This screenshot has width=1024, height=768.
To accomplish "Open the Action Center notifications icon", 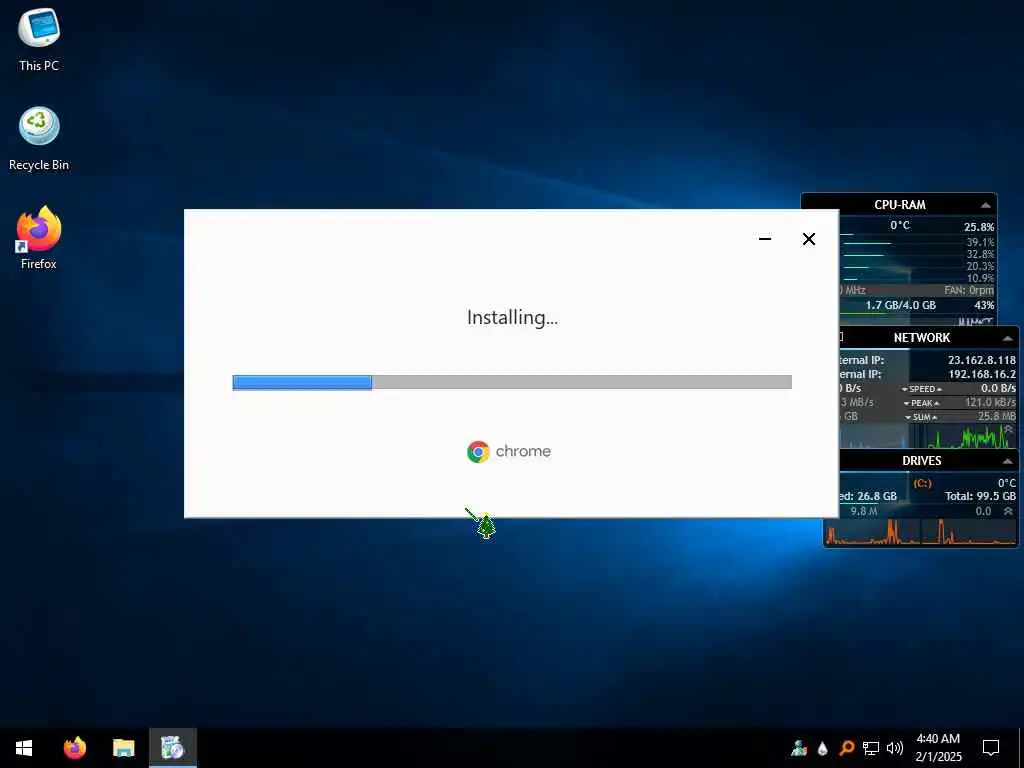I will (991, 748).
